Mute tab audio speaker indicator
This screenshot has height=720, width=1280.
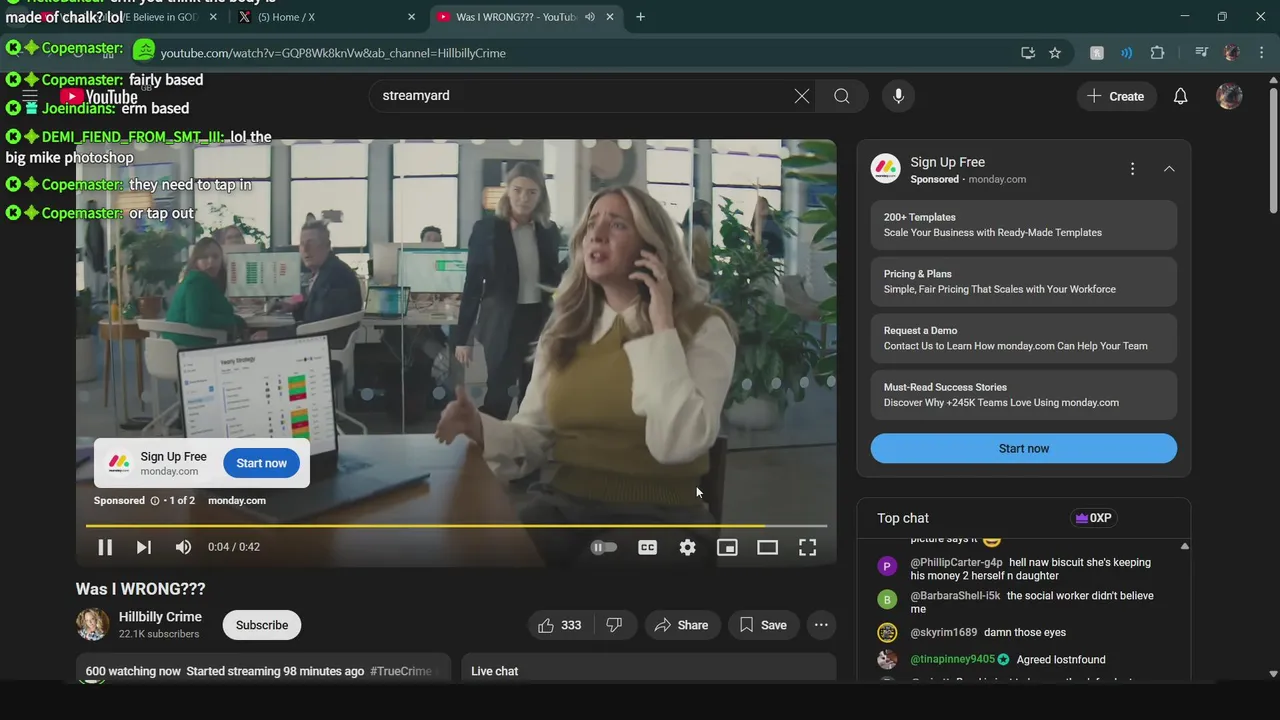(590, 17)
